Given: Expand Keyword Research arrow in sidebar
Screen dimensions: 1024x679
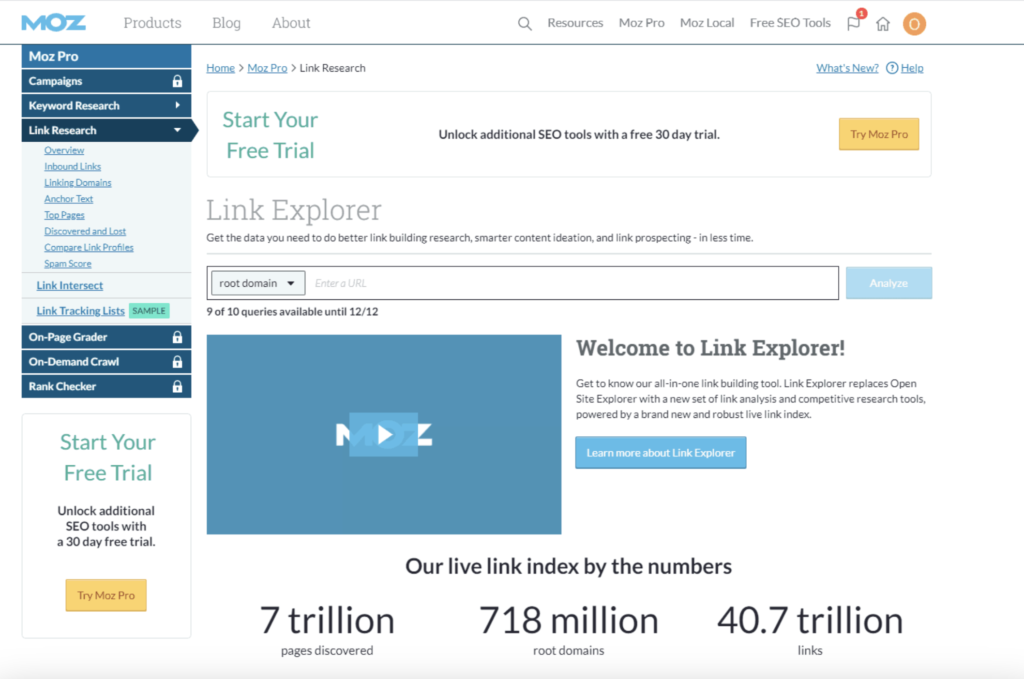Looking at the screenshot, I should 178,105.
